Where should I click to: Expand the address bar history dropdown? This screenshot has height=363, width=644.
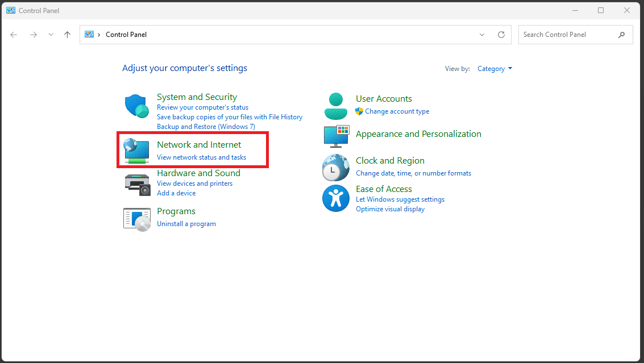[482, 35]
